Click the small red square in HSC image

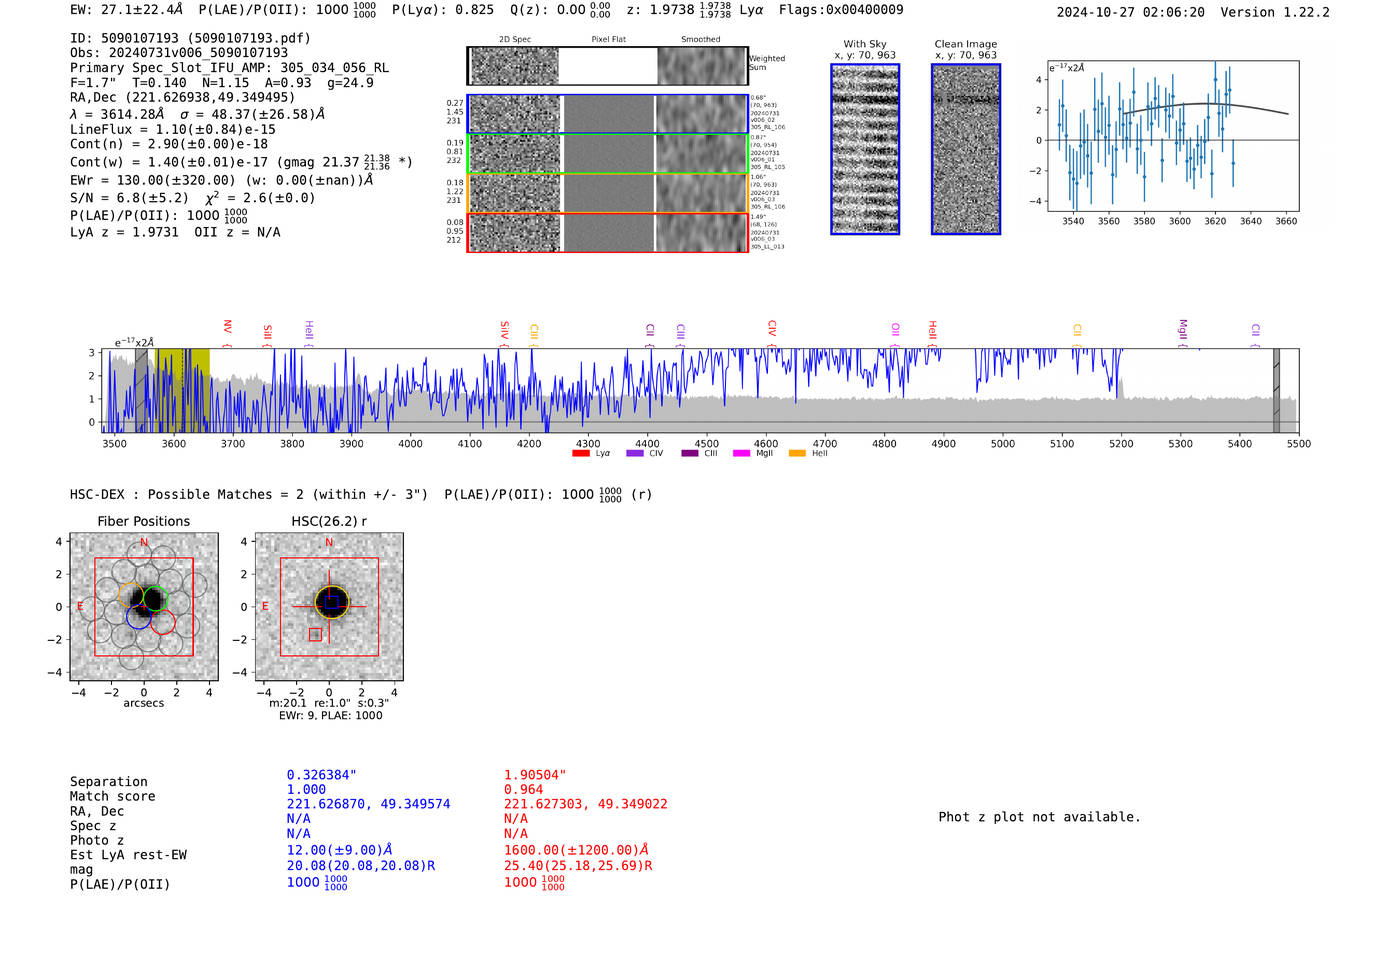[x=315, y=634]
